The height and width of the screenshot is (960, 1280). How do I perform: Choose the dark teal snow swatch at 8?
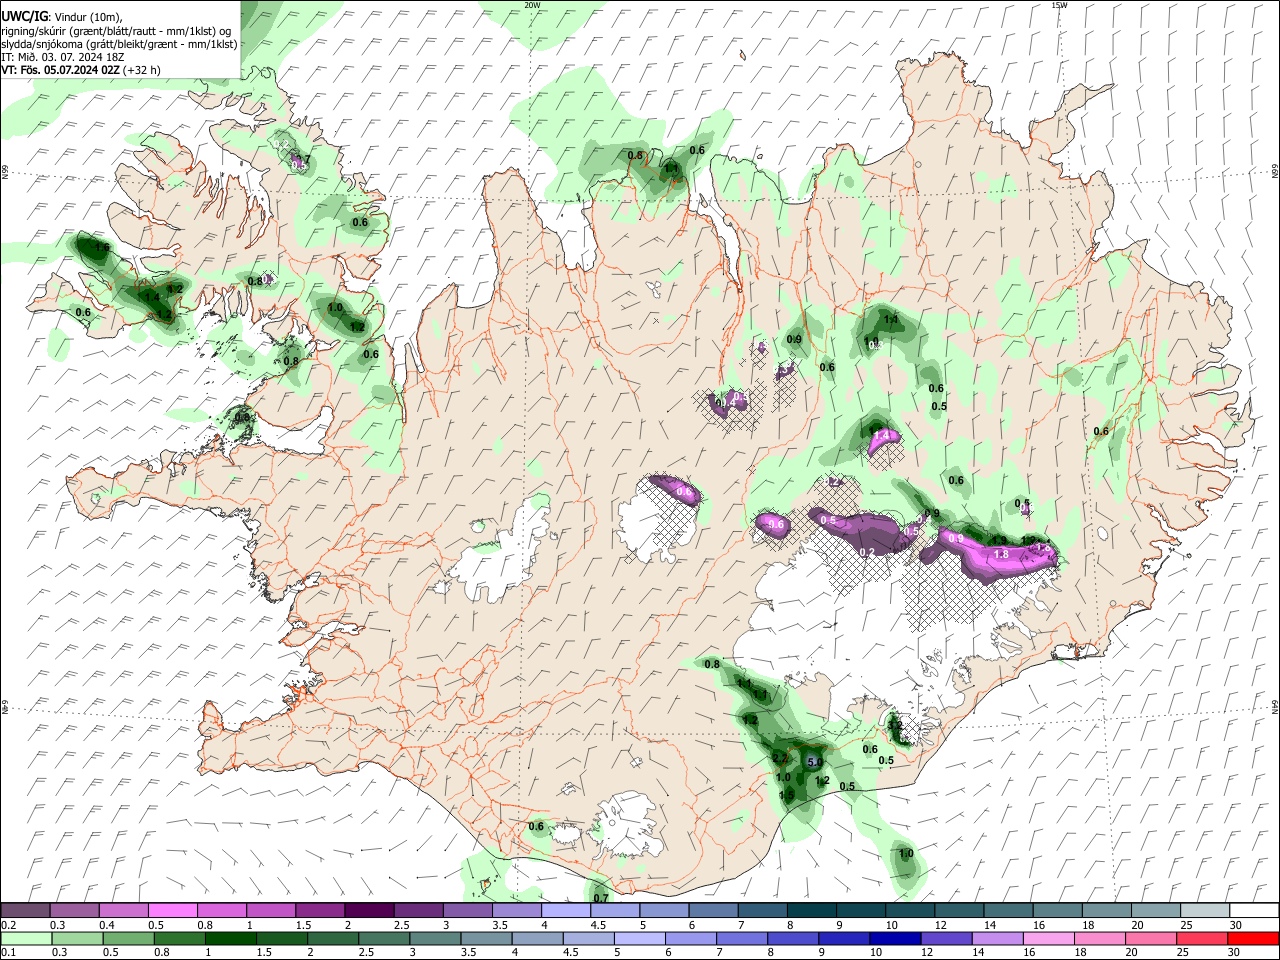click(x=810, y=911)
